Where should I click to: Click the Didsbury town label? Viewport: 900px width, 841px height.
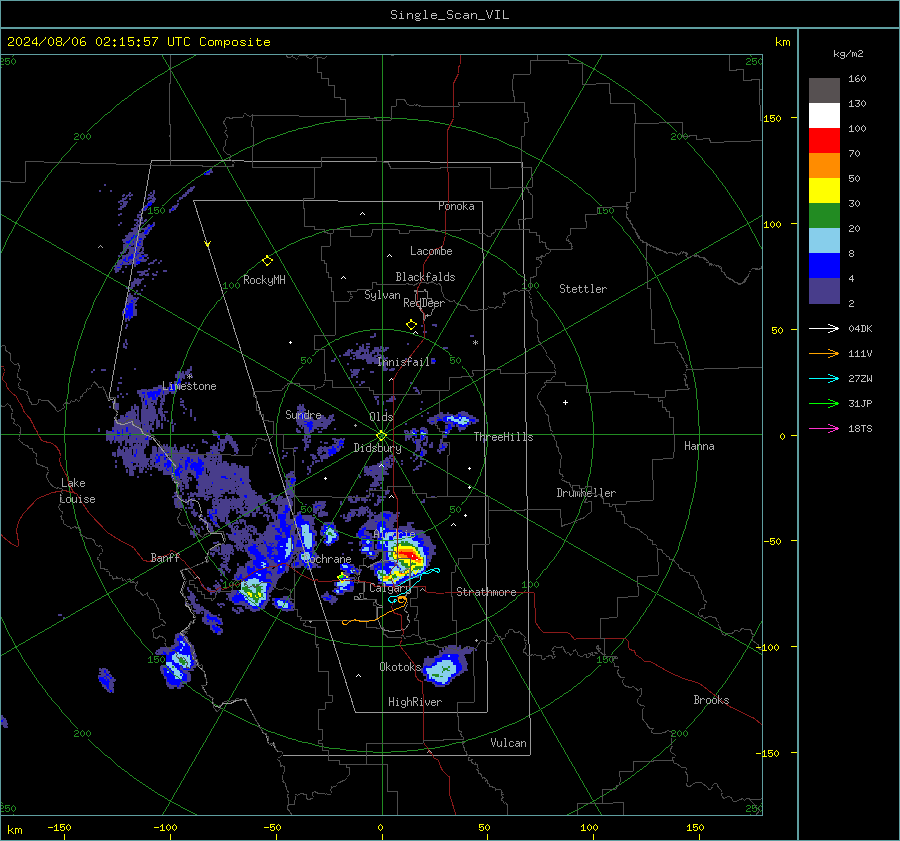click(x=377, y=448)
